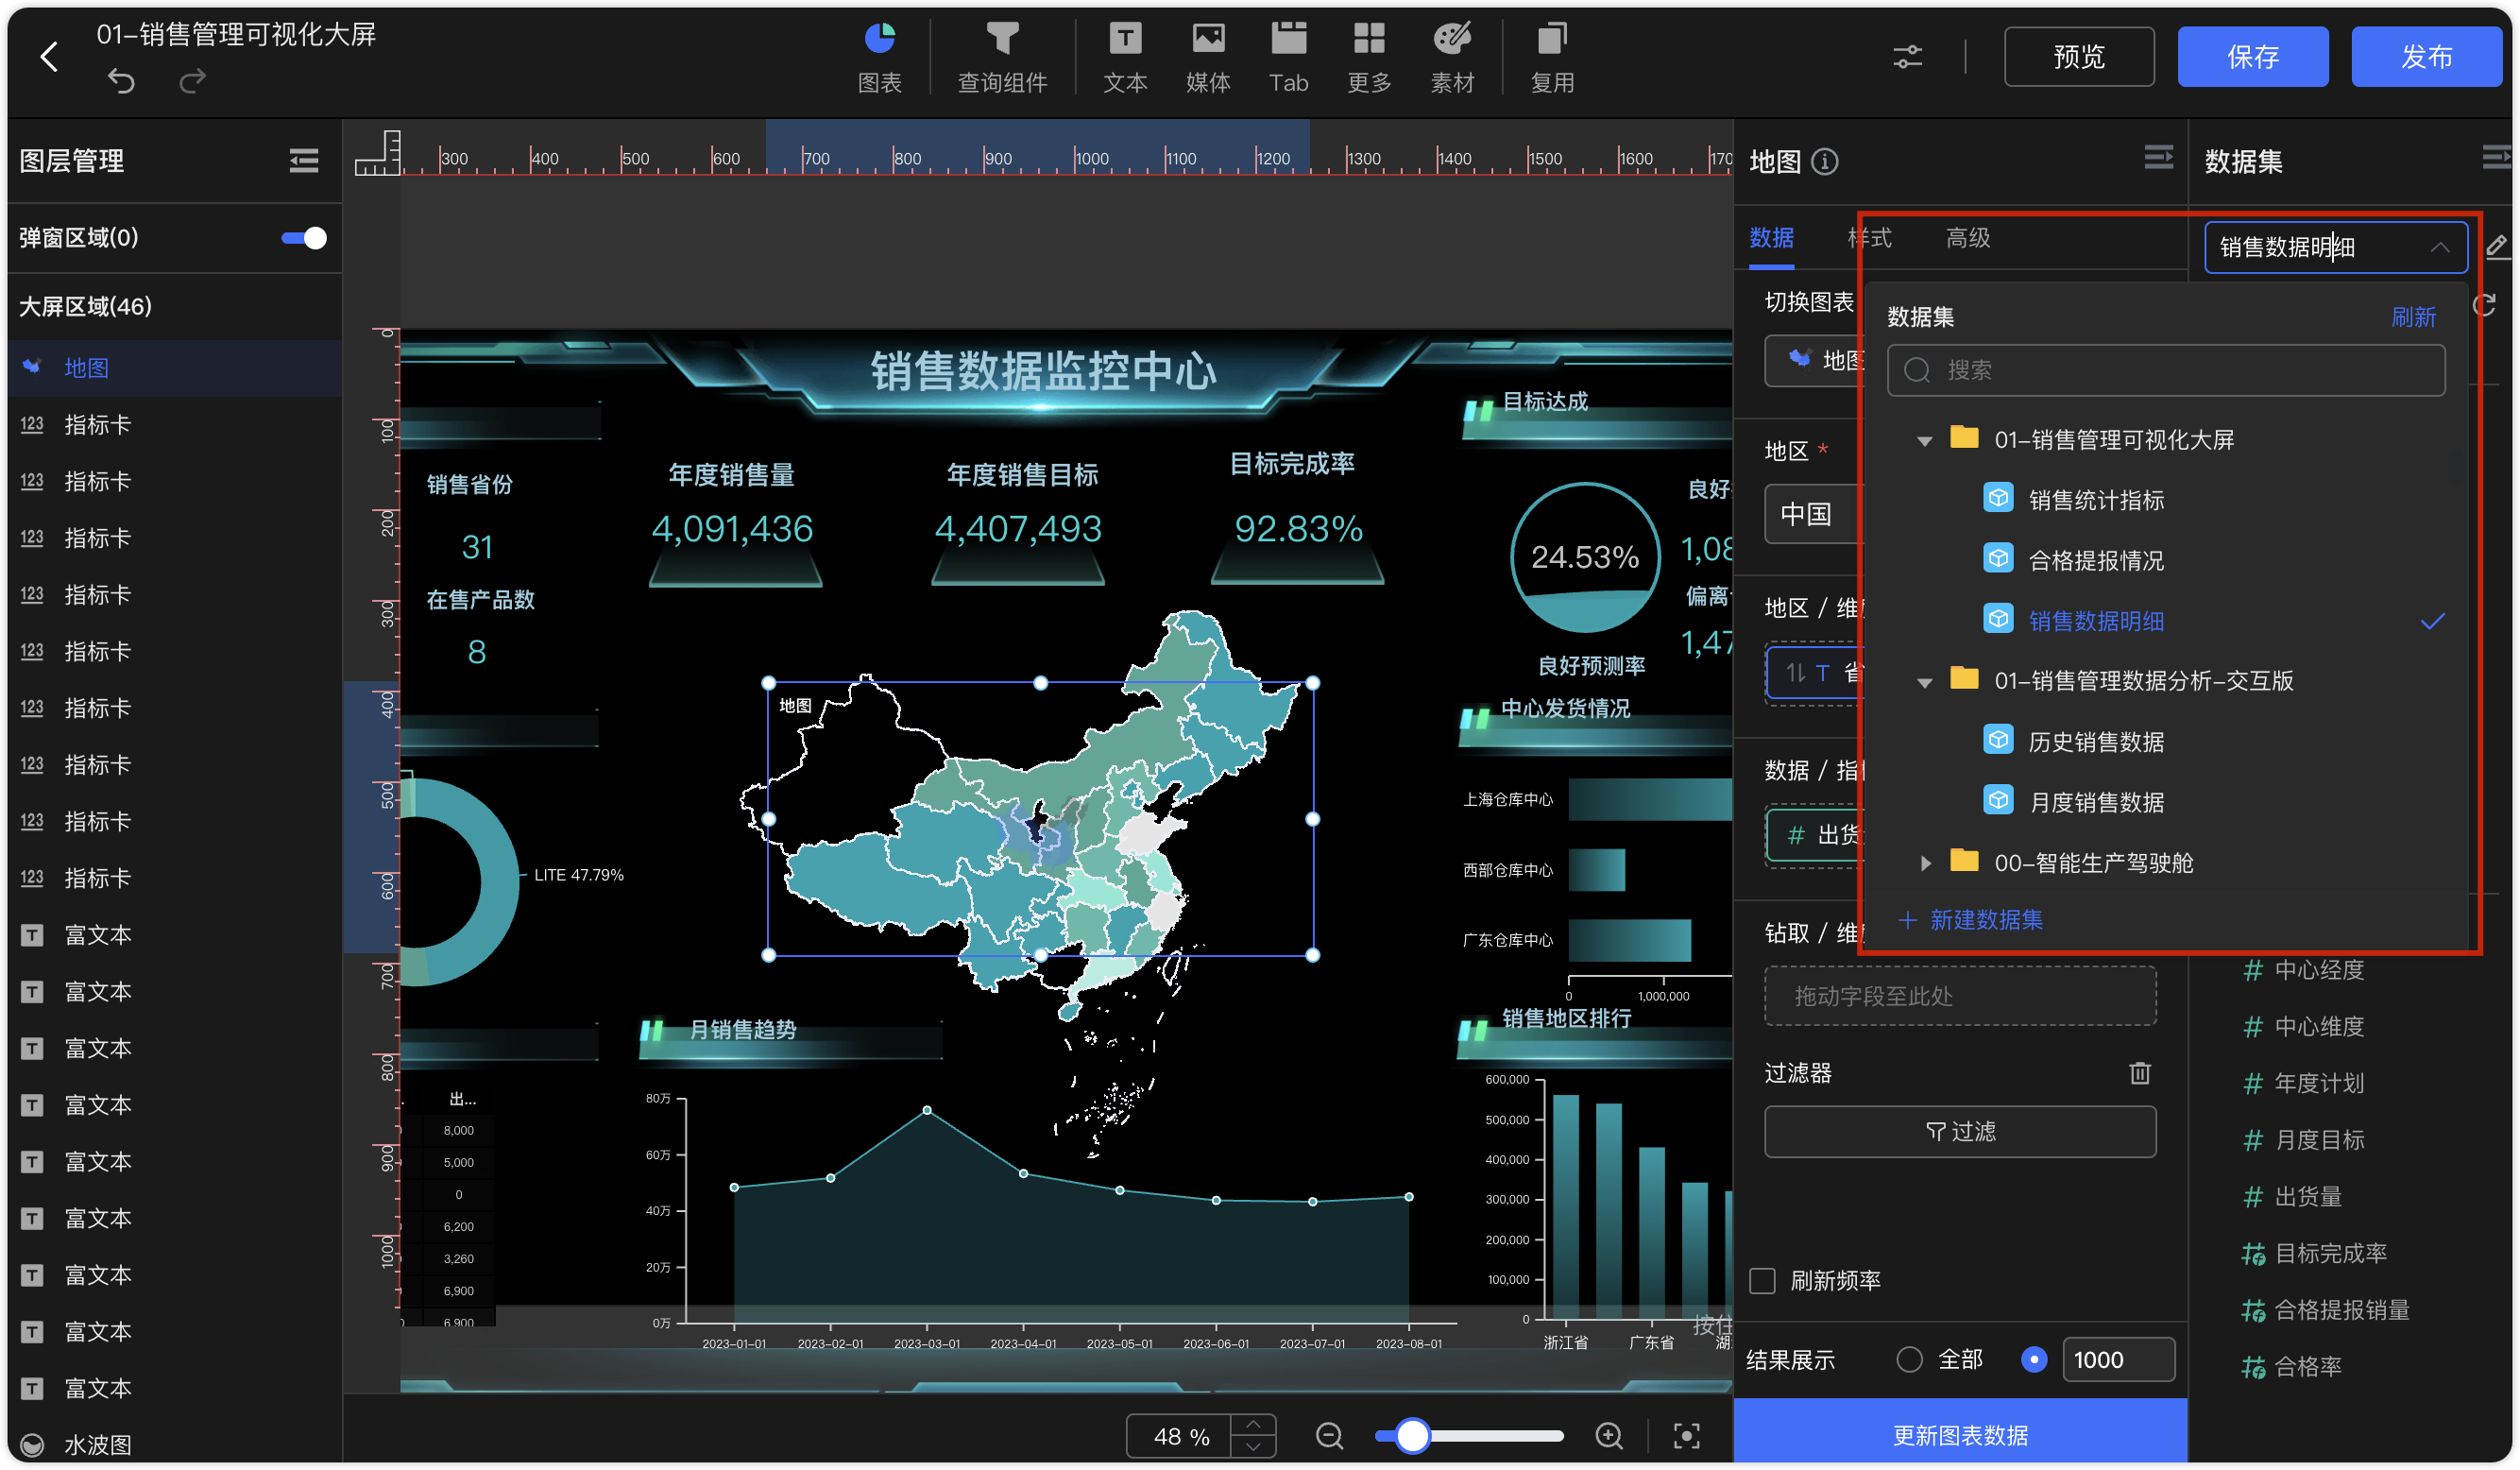This screenshot has width=2520, height=1470.
Task: Collapse the 01-销售管理可视化大屏 folder
Action: 1924,440
